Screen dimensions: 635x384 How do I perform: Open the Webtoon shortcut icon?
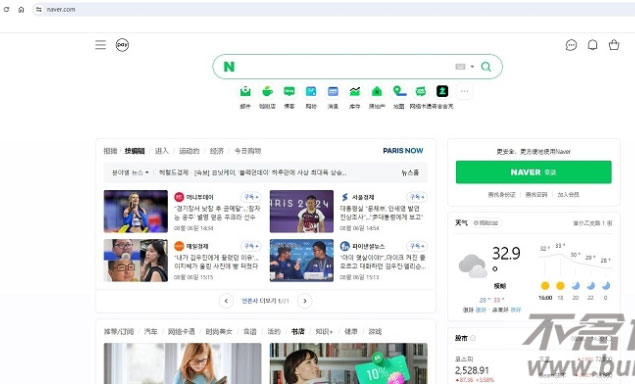pos(421,92)
